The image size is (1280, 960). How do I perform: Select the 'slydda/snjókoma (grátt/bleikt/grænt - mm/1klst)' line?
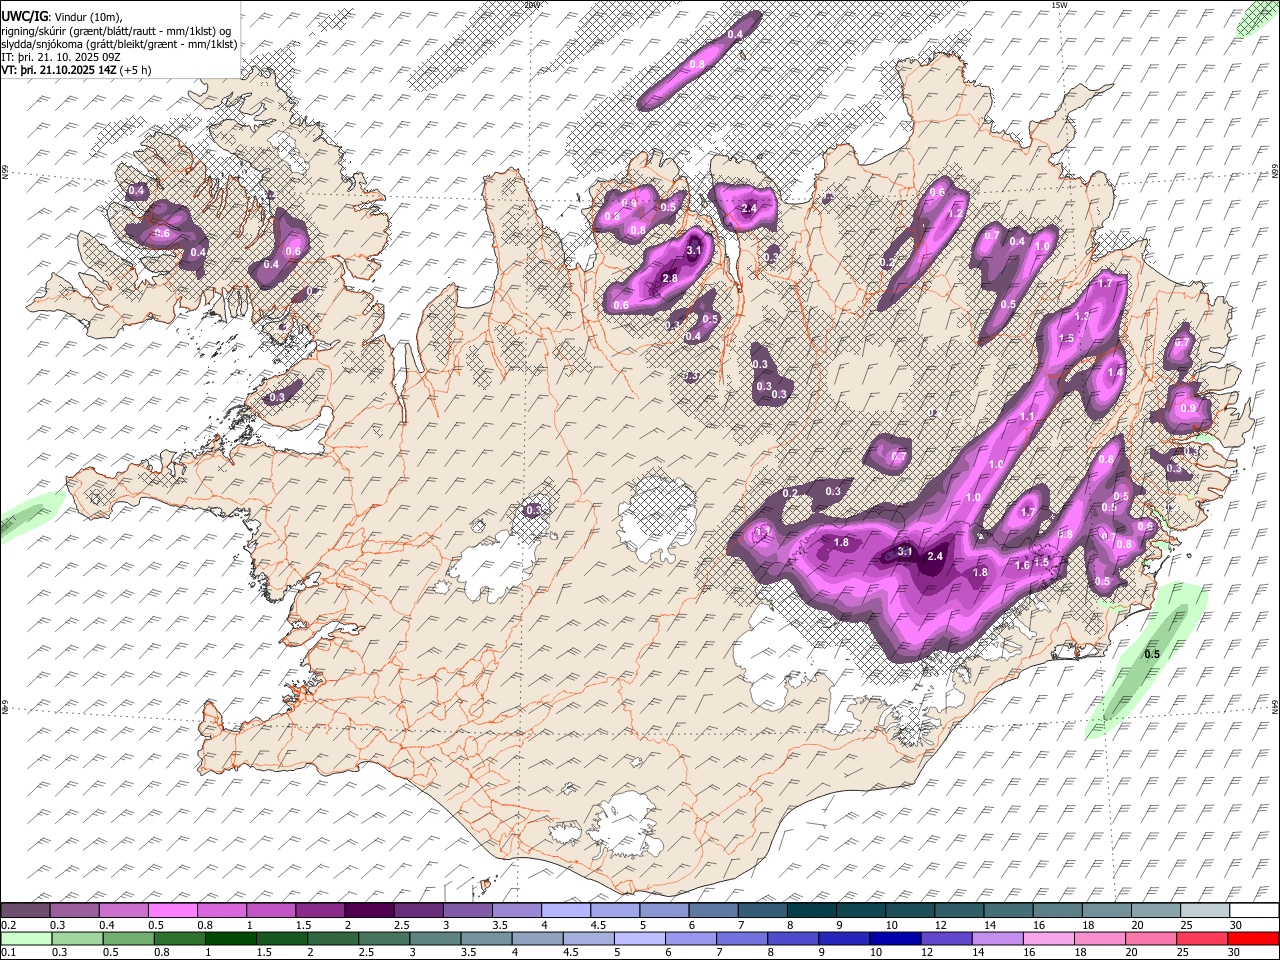119,44
